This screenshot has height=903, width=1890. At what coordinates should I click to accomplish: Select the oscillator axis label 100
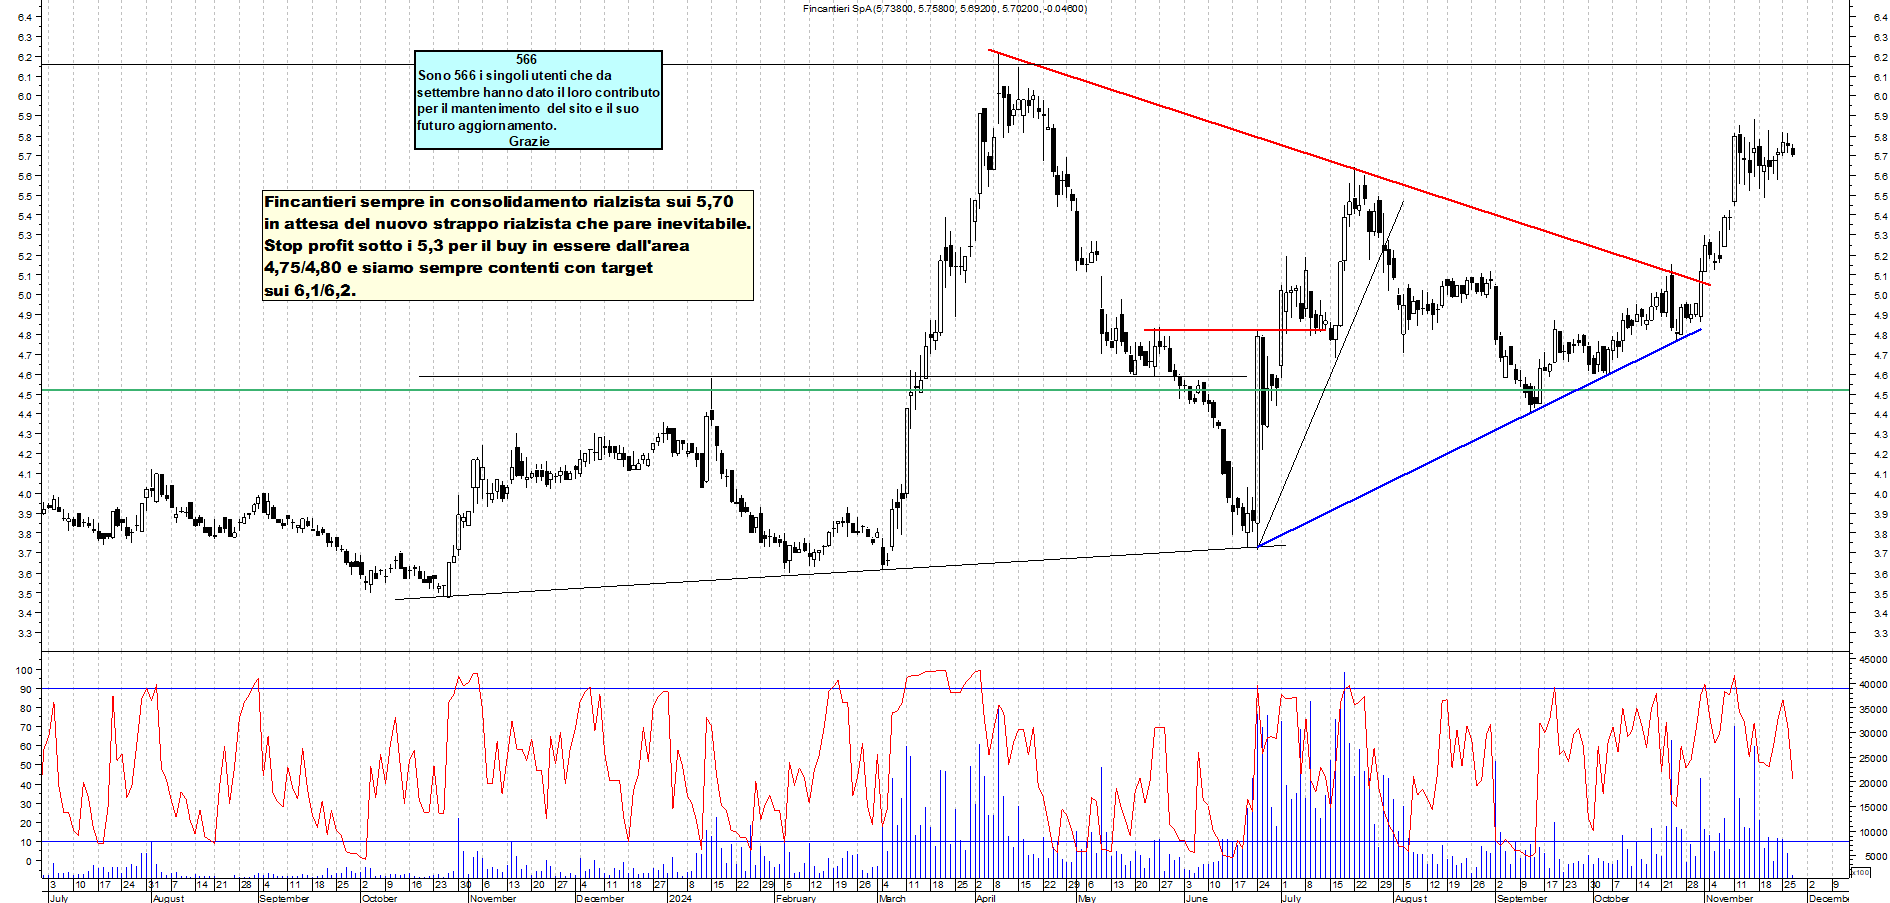coord(25,670)
